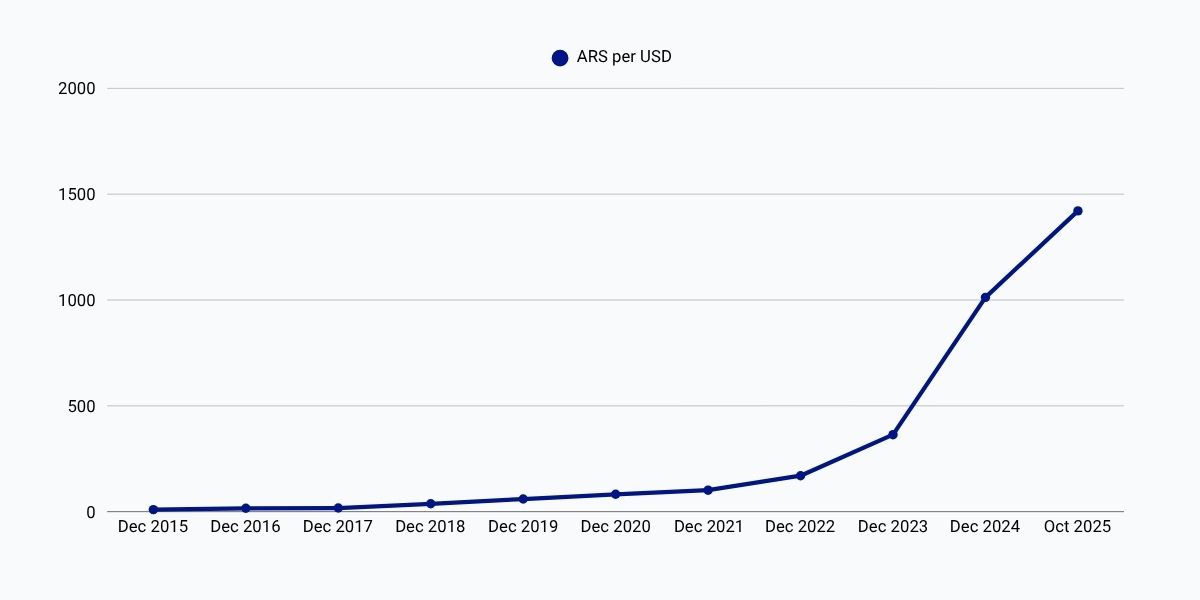This screenshot has width=1200, height=600.
Task: Pick the Dec 2021 data point
Action: click(708, 490)
